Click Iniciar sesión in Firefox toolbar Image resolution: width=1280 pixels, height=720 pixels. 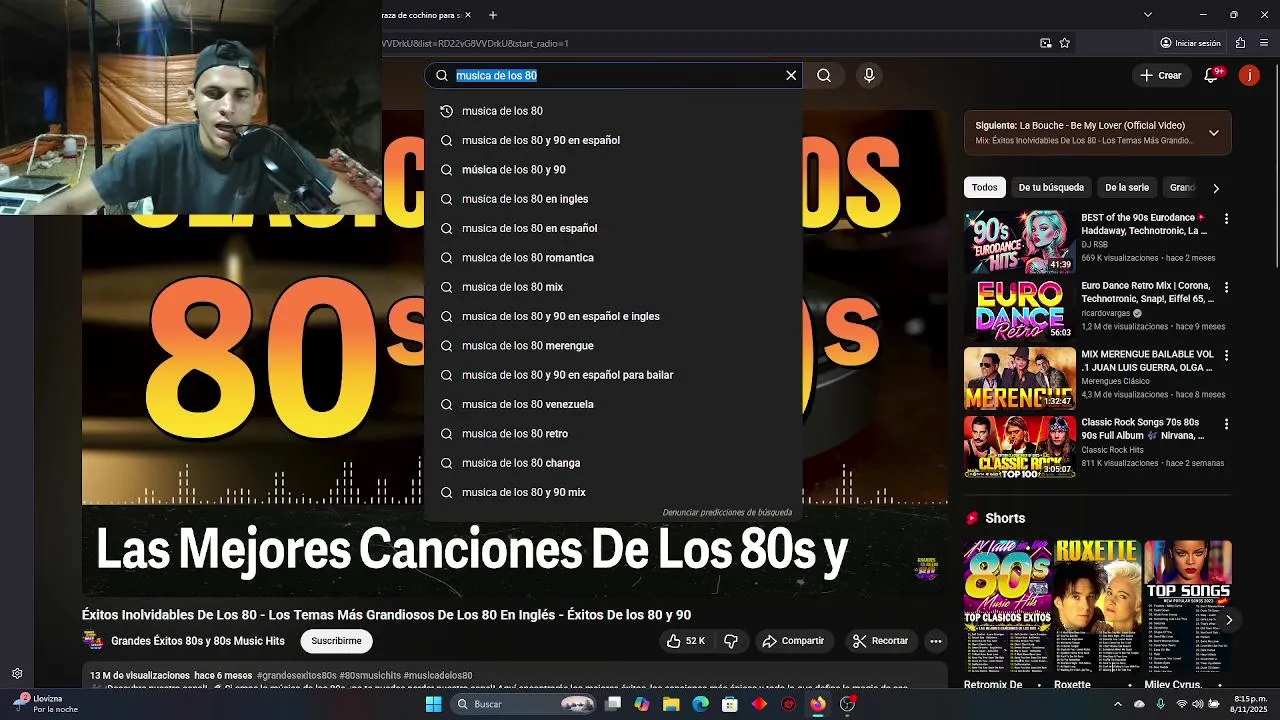[1190, 43]
